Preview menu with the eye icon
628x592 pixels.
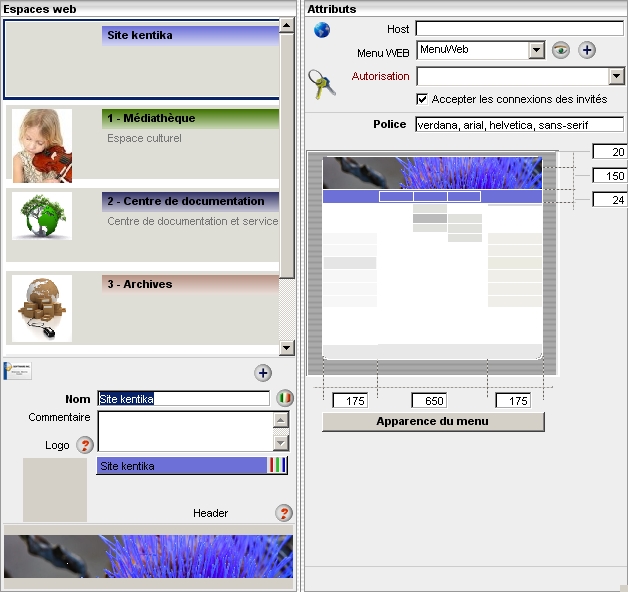561,50
